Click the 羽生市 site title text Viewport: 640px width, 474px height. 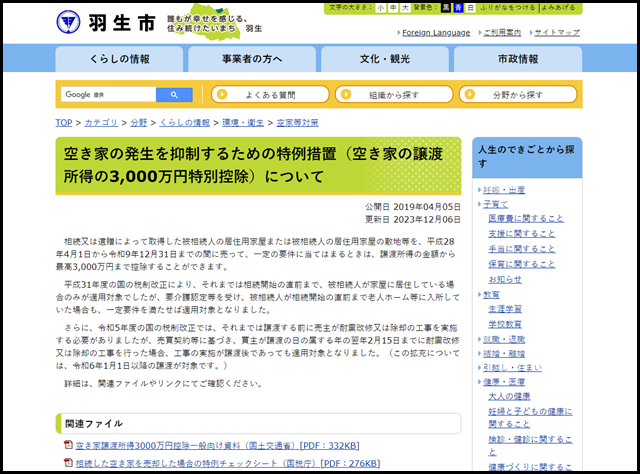tap(122, 22)
